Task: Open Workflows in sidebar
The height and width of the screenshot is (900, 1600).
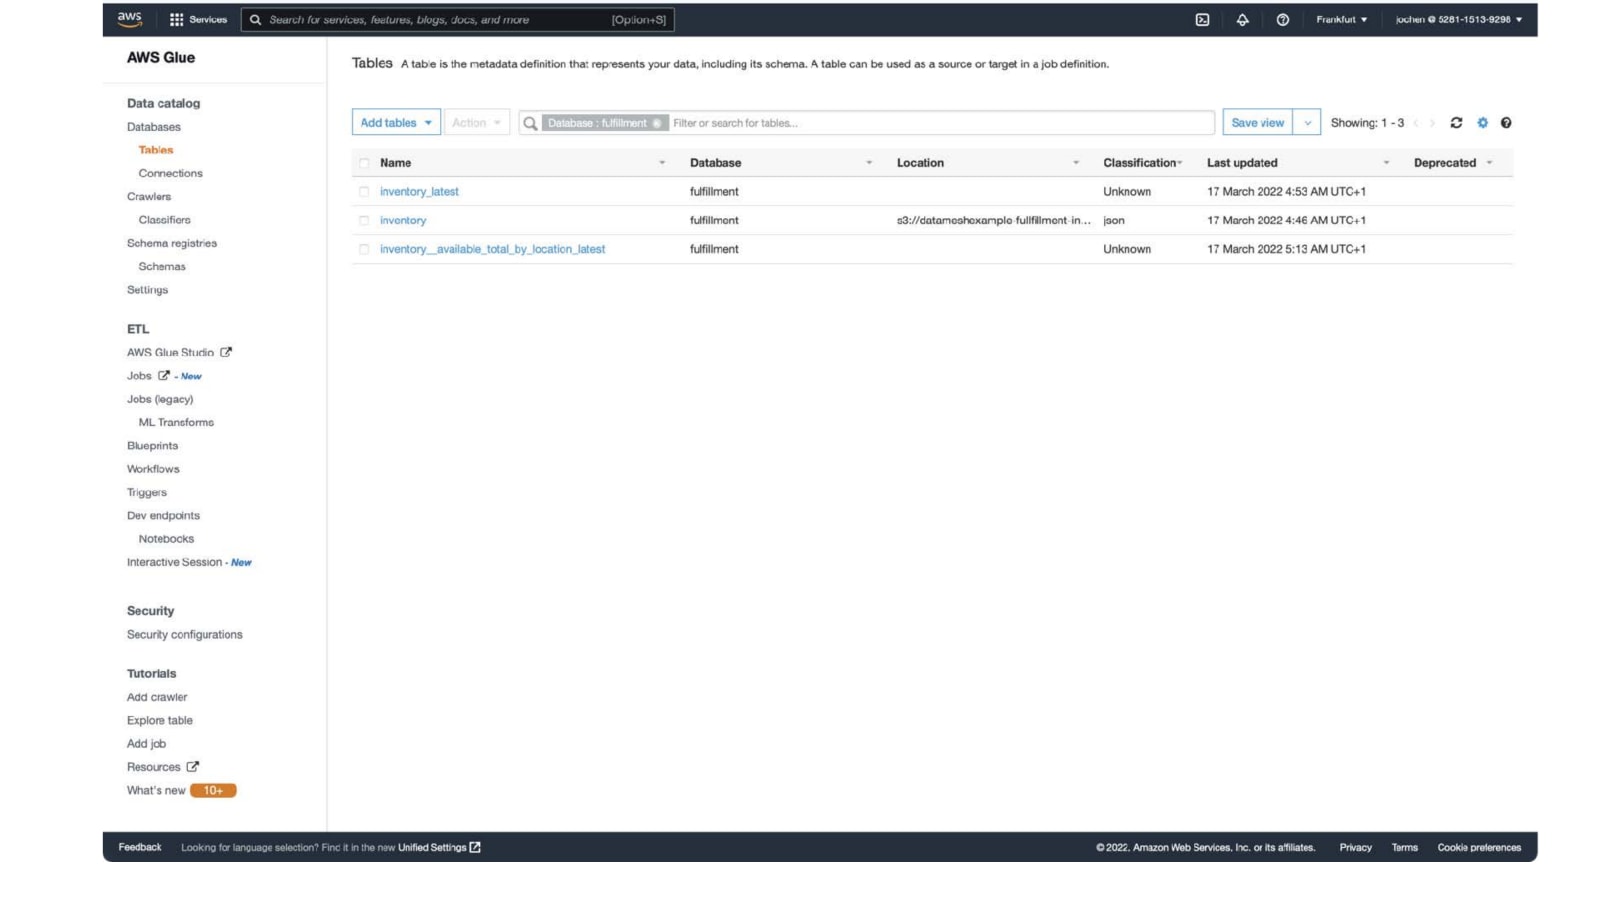Action: (x=154, y=469)
